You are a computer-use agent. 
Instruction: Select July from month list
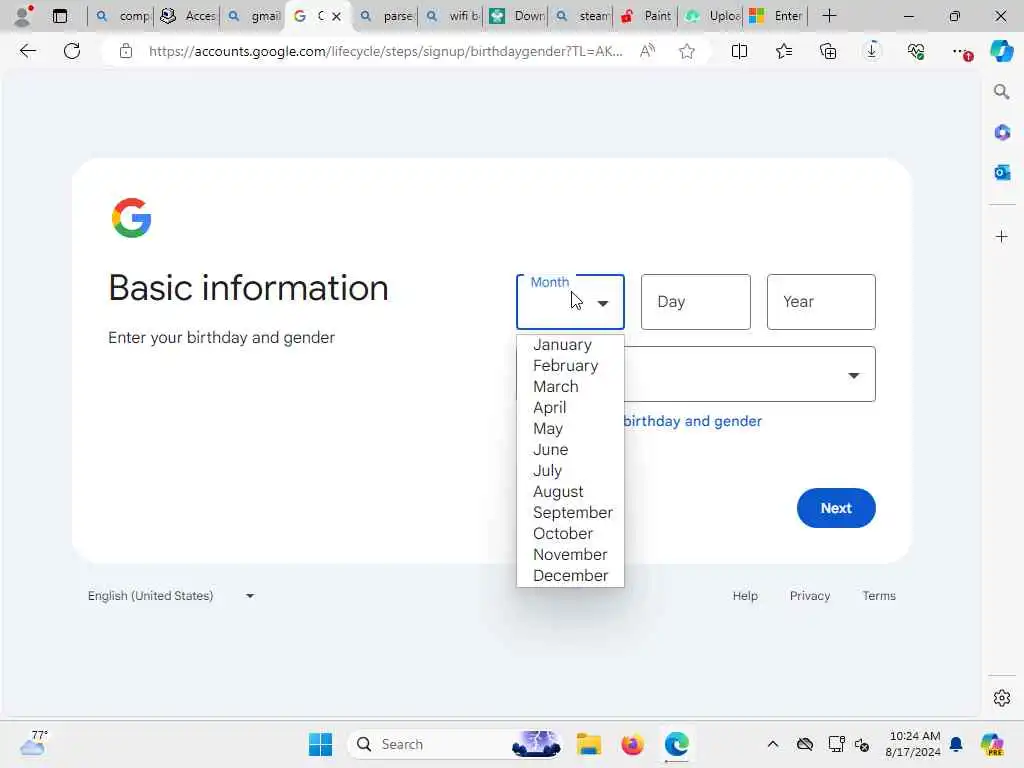(570, 470)
